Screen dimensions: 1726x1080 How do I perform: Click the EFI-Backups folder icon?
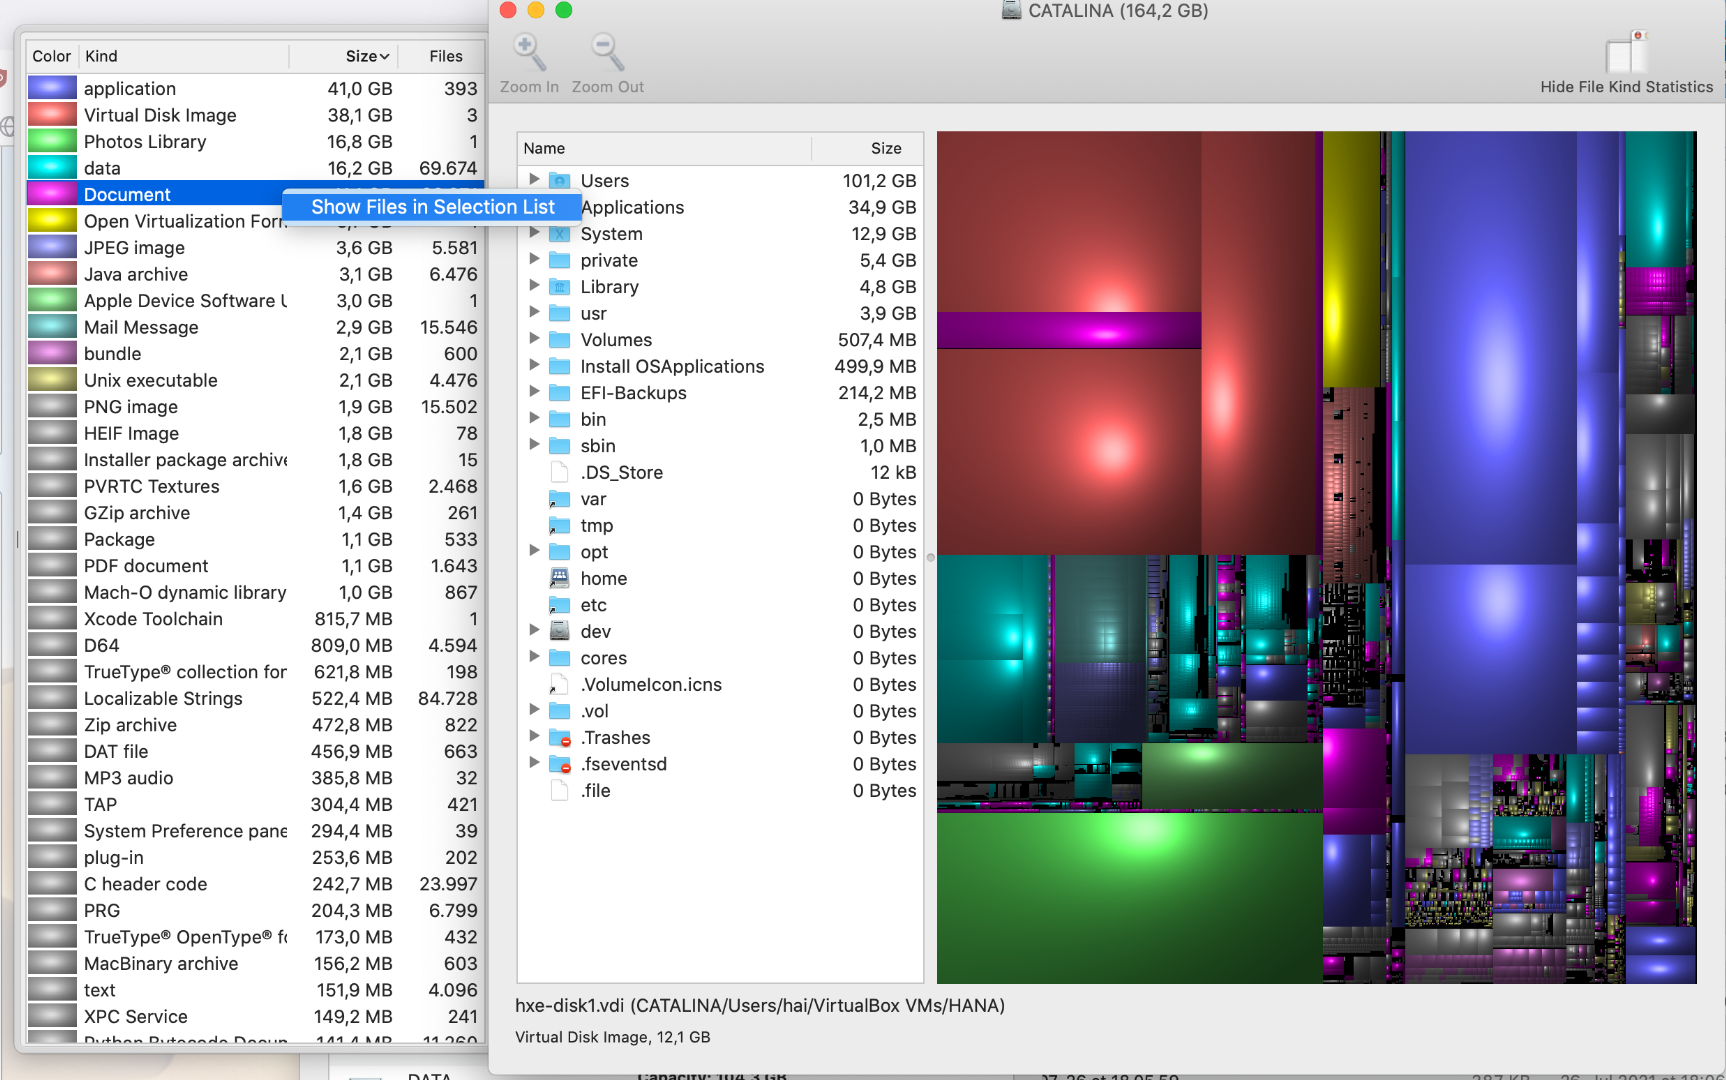[560, 393]
